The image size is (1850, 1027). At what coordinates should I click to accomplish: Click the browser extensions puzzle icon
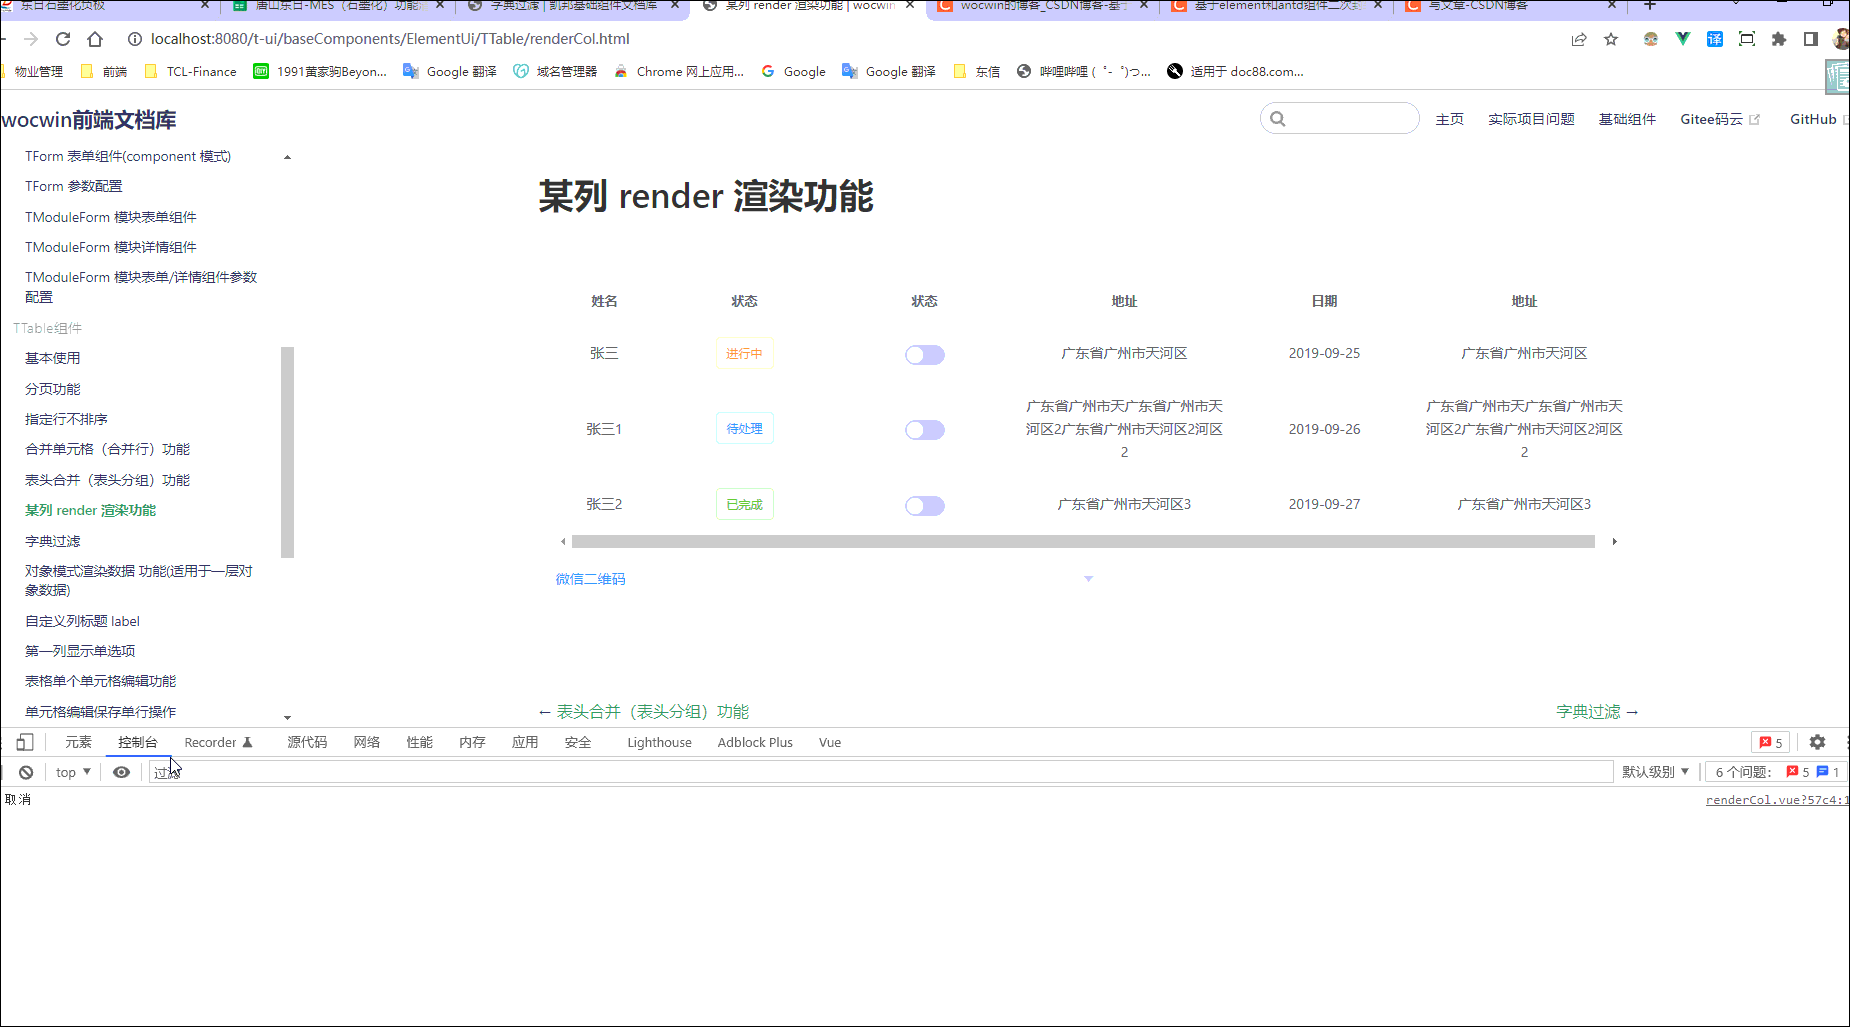[x=1779, y=39]
